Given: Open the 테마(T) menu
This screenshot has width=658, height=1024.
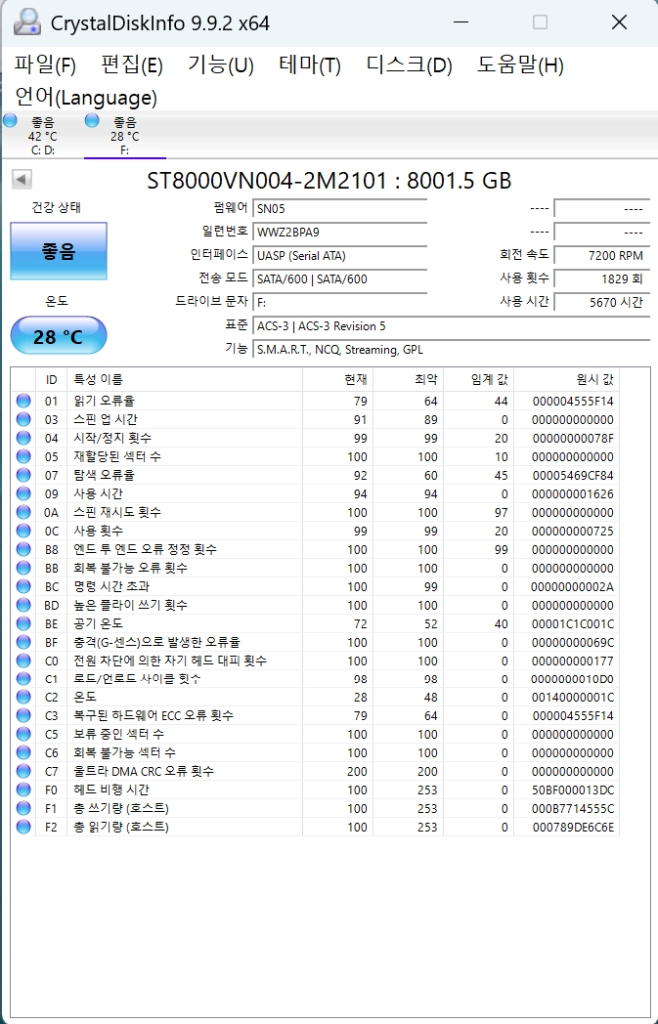Looking at the screenshot, I should (x=309, y=65).
